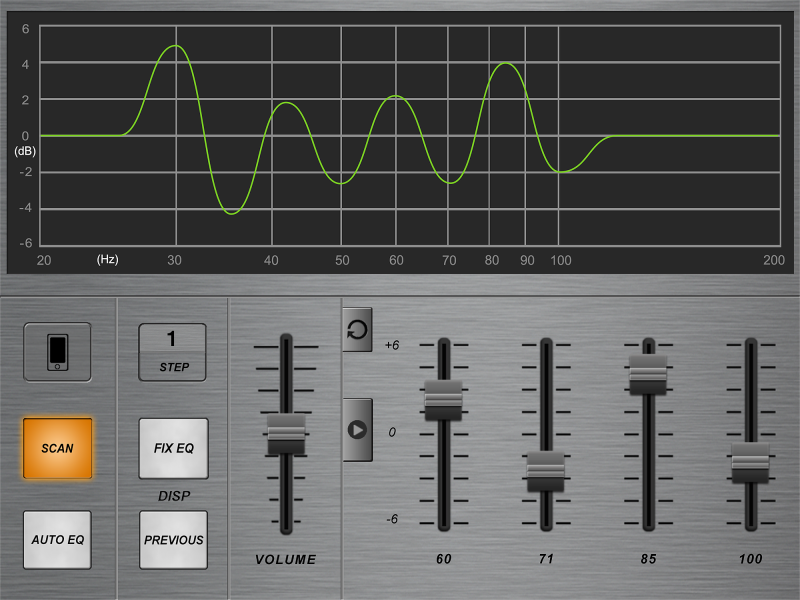Image resolution: width=800 pixels, height=600 pixels.
Task: Click the phone device icon button
Action: coord(57,352)
